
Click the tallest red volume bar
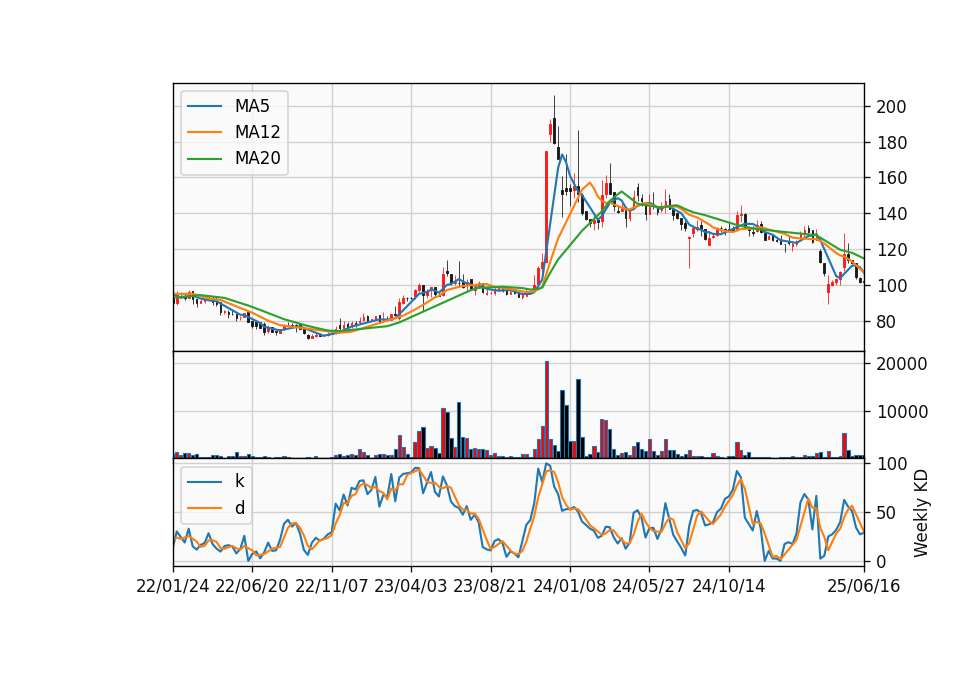pyautogui.click(x=547, y=409)
